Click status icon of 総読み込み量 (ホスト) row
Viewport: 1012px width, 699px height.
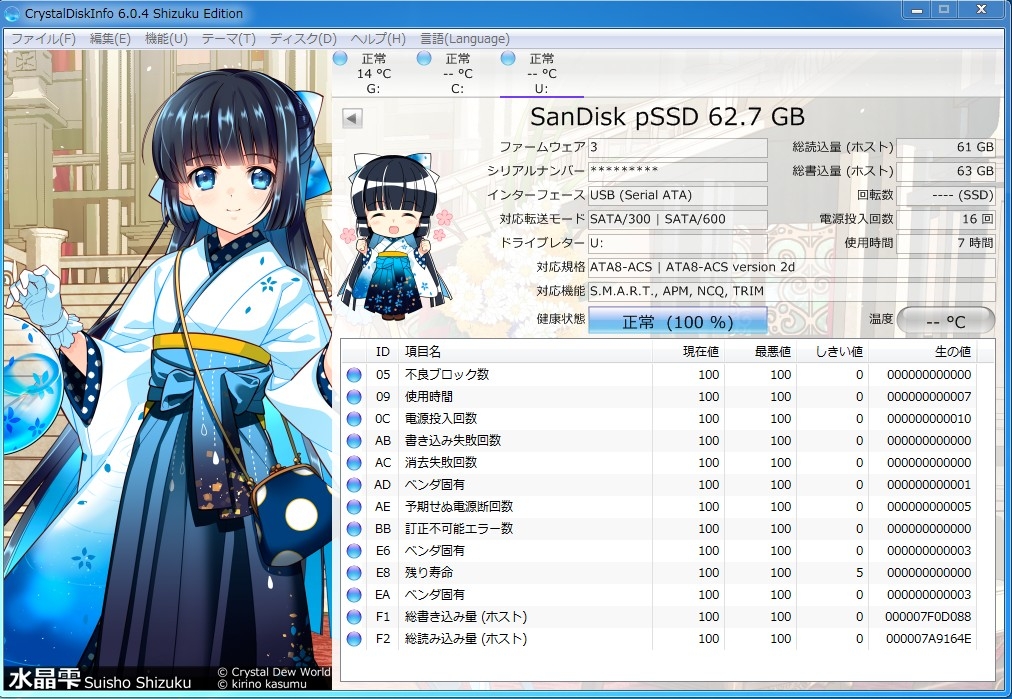[x=354, y=639]
